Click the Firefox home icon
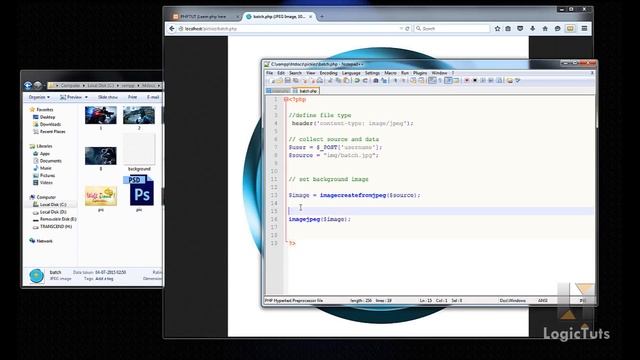 point(545,29)
